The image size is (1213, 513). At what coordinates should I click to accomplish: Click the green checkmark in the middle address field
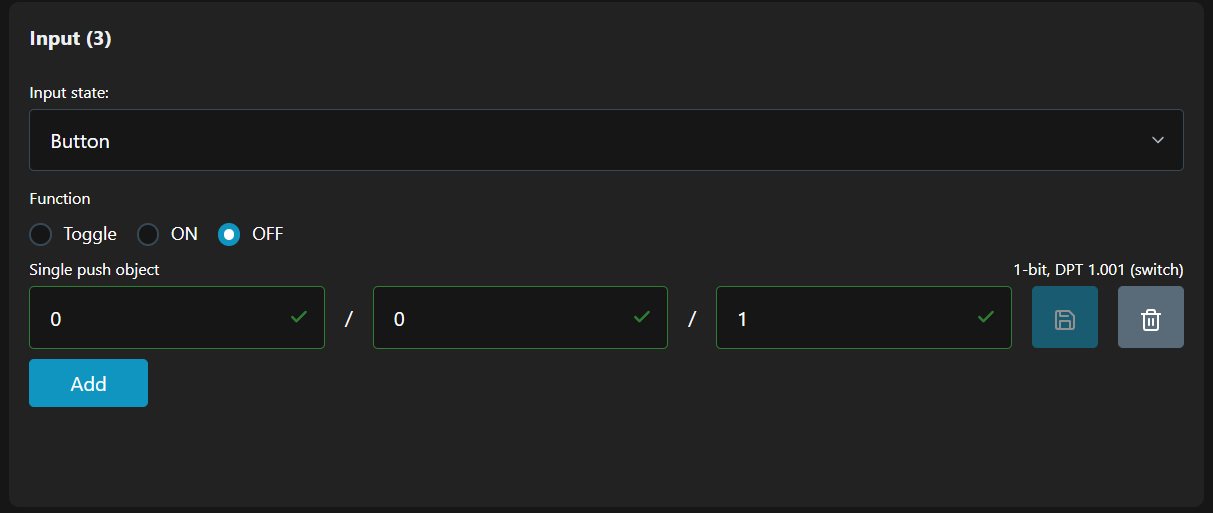642,317
